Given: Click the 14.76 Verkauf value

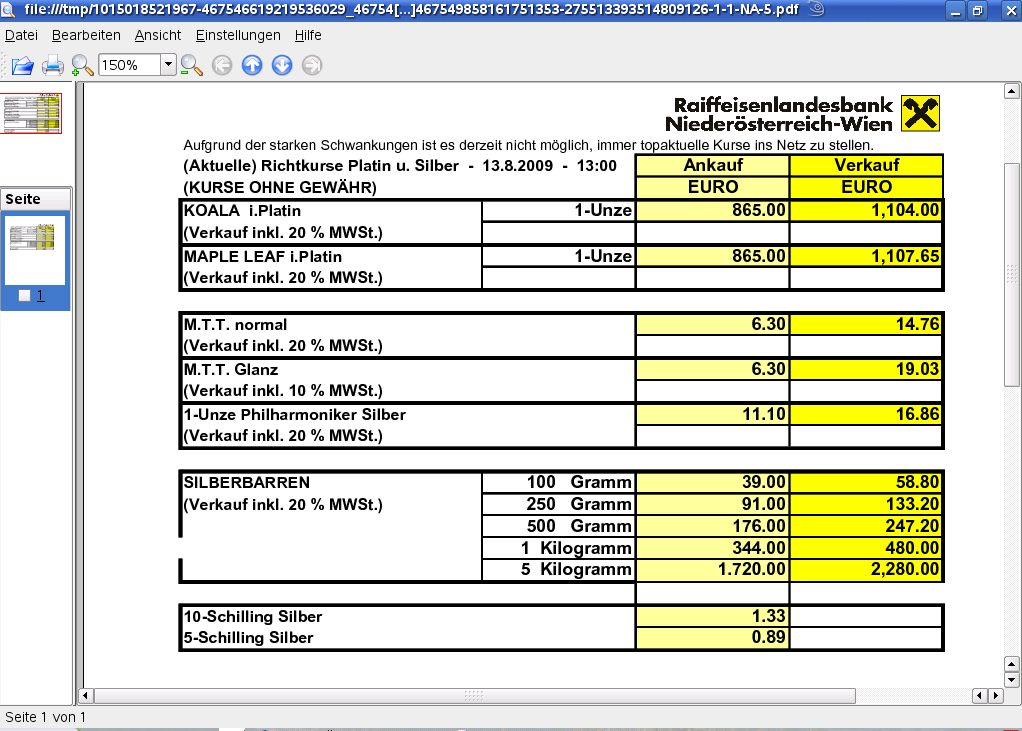Looking at the screenshot, I should coord(918,324).
